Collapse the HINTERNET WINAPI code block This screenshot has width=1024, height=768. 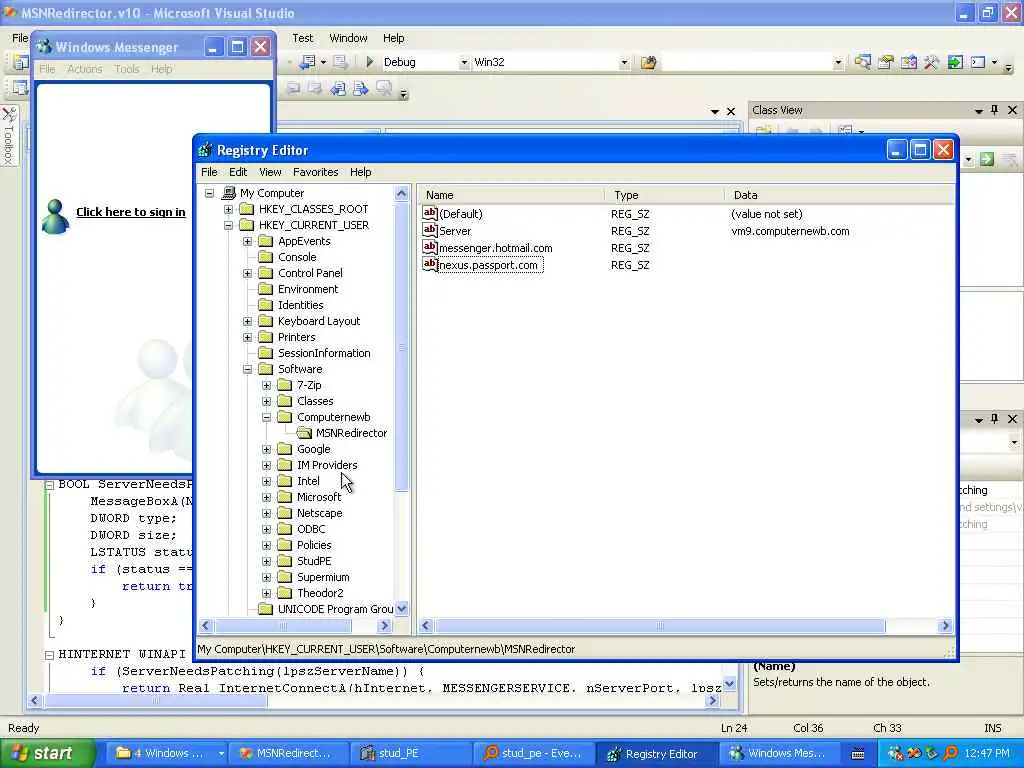tap(49, 654)
